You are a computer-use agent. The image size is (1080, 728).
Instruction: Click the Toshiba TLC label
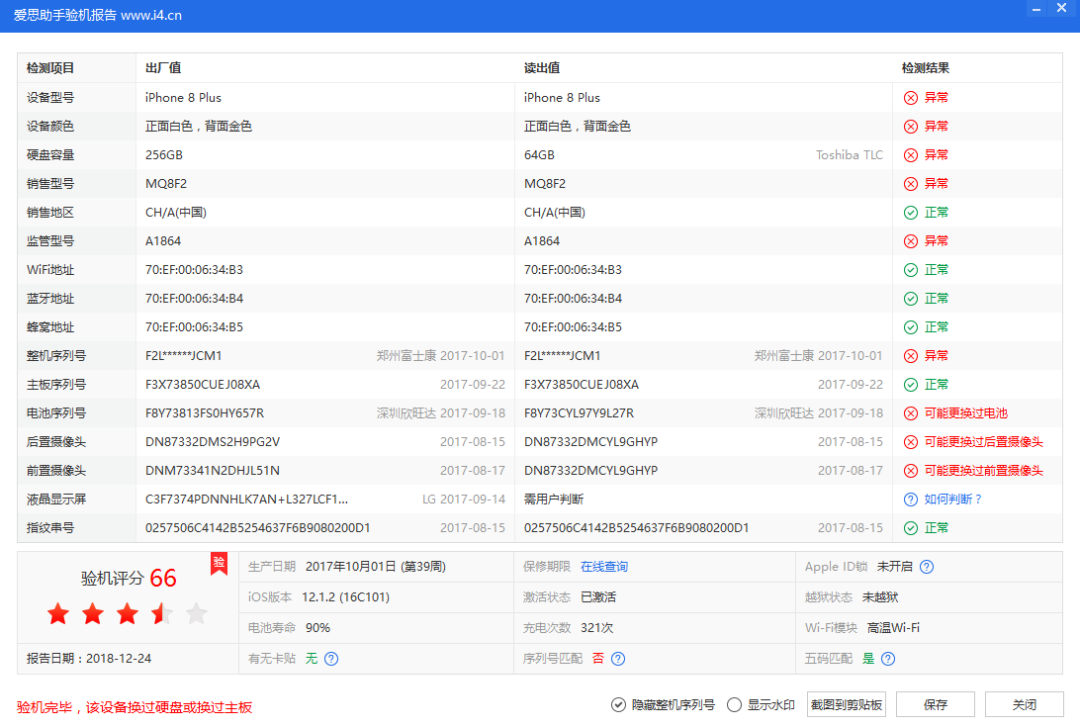849,155
